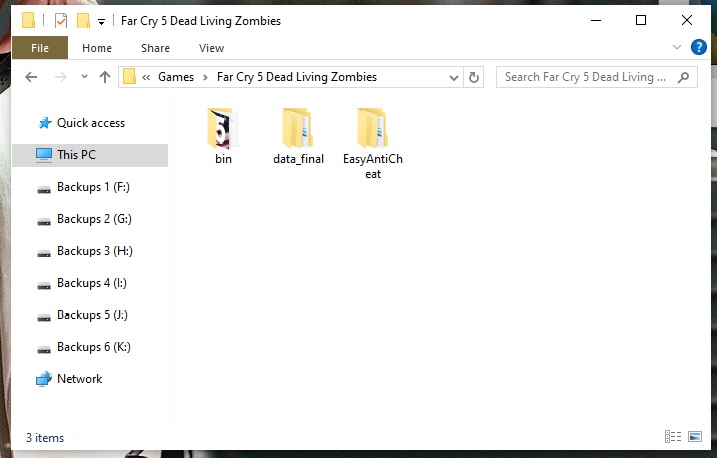Select Backups 1 (F:) drive

tap(91, 187)
